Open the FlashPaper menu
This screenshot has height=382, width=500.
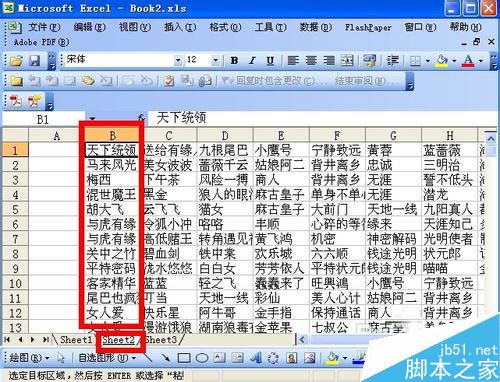pos(368,27)
